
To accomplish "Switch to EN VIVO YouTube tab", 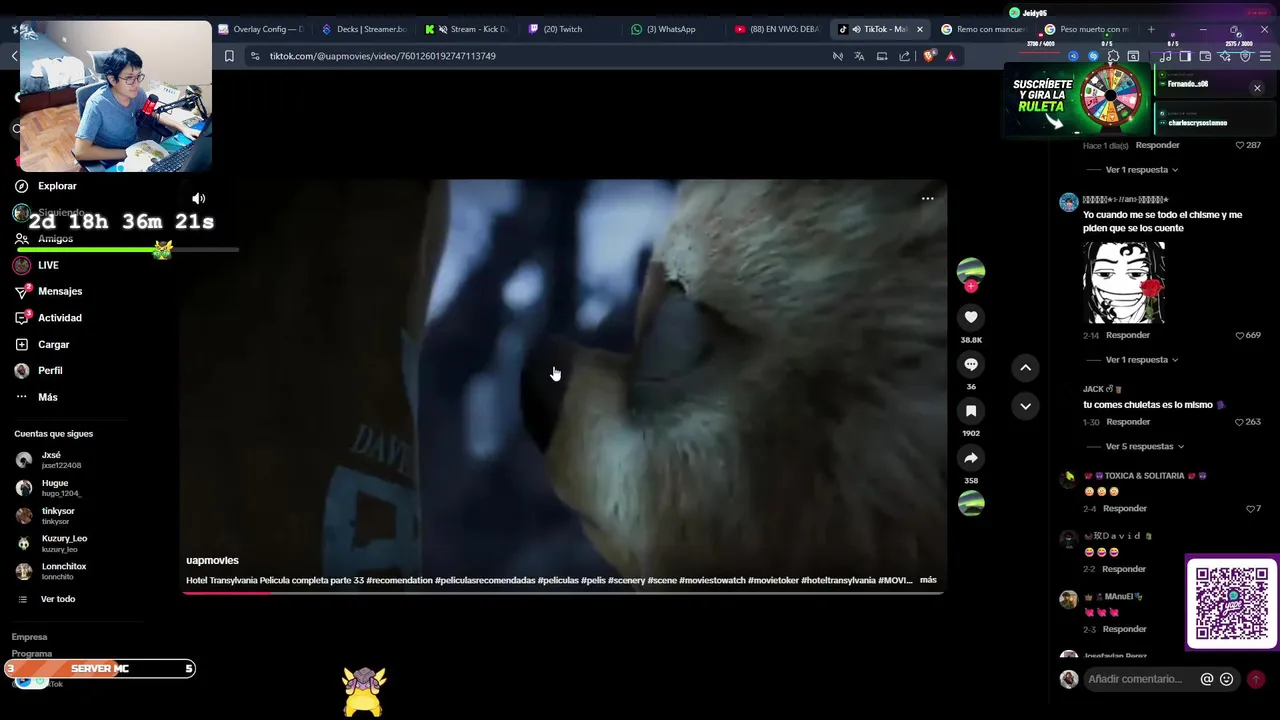I will [777, 29].
